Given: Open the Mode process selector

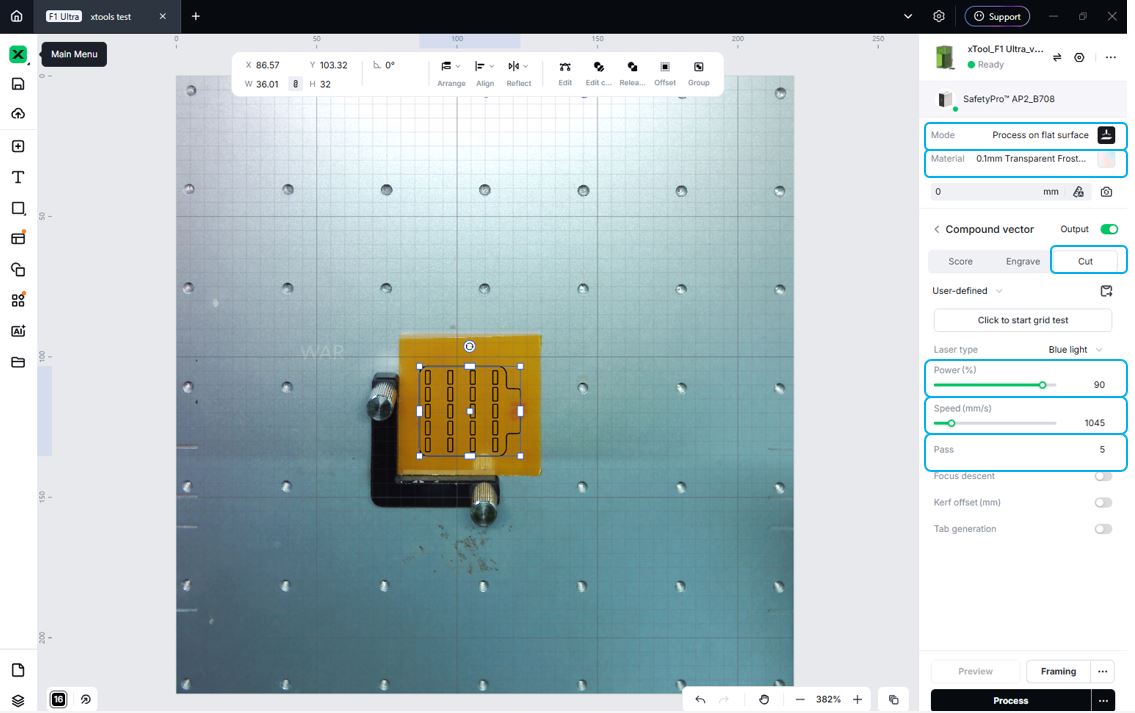Looking at the screenshot, I should (1026, 135).
